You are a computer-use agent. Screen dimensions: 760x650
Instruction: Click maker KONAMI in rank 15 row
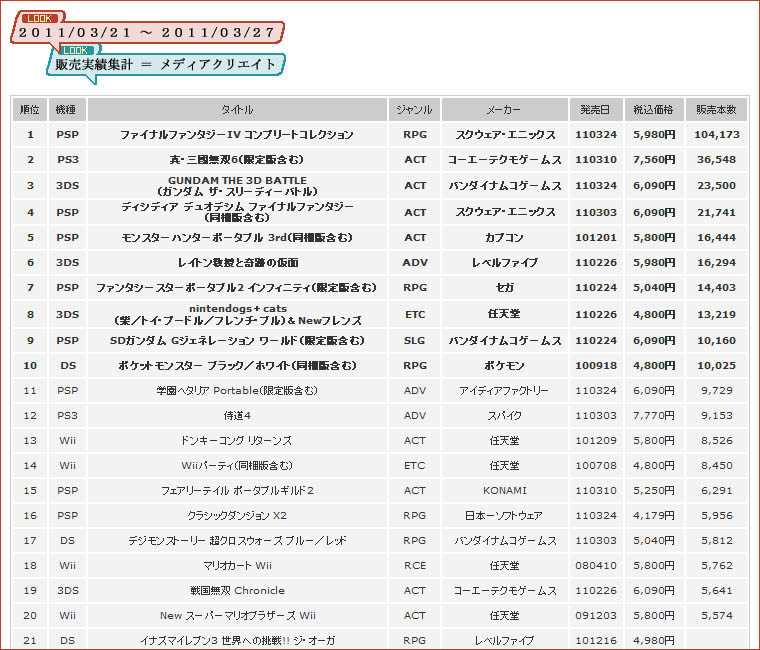point(505,491)
